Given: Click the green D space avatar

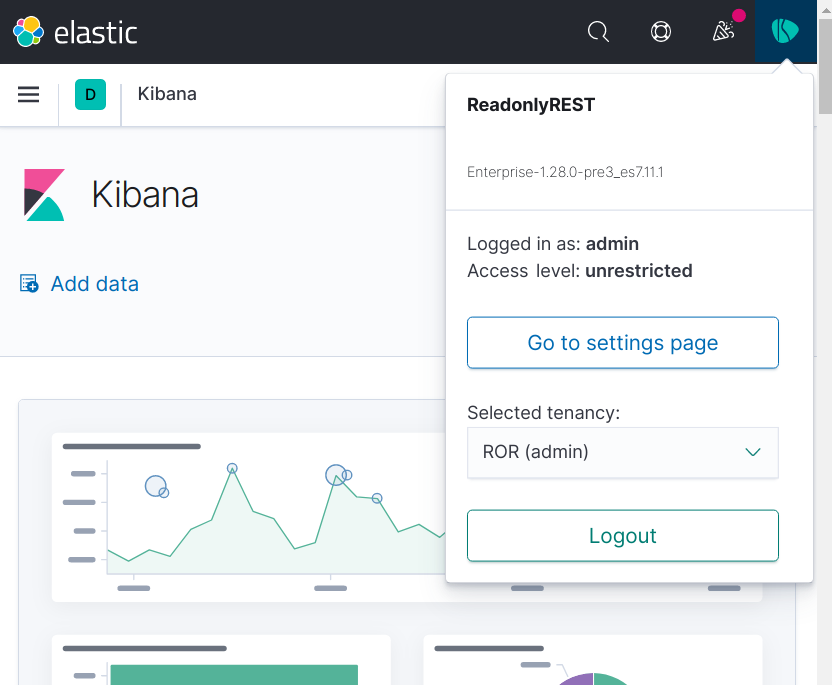Looking at the screenshot, I should (x=90, y=94).
